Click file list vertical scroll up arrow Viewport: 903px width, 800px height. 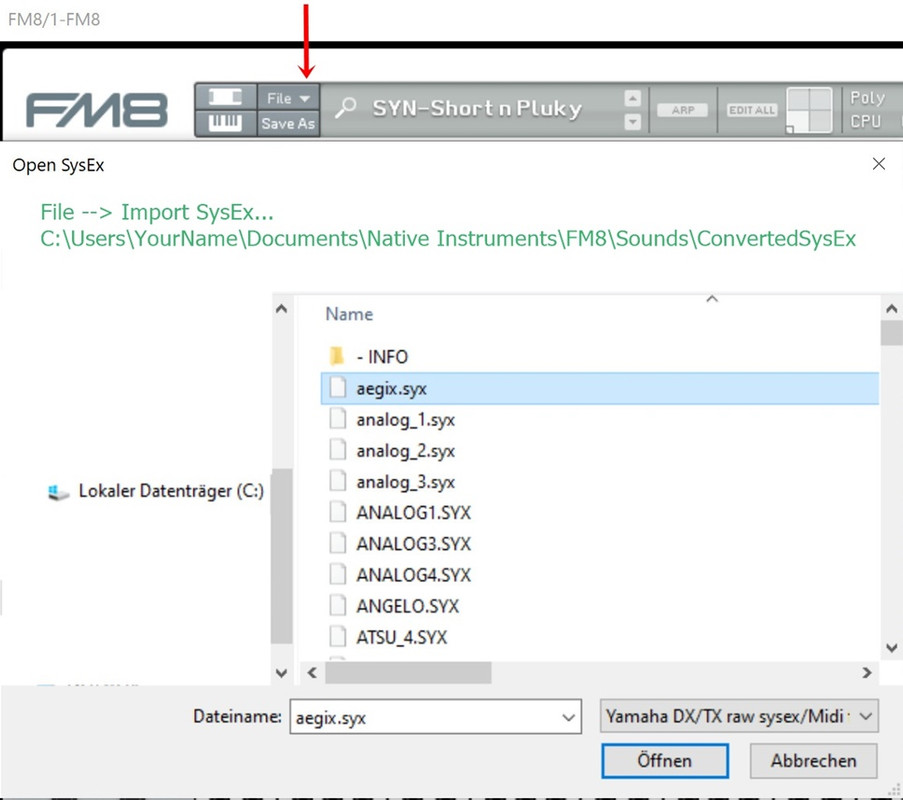click(891, 309)
